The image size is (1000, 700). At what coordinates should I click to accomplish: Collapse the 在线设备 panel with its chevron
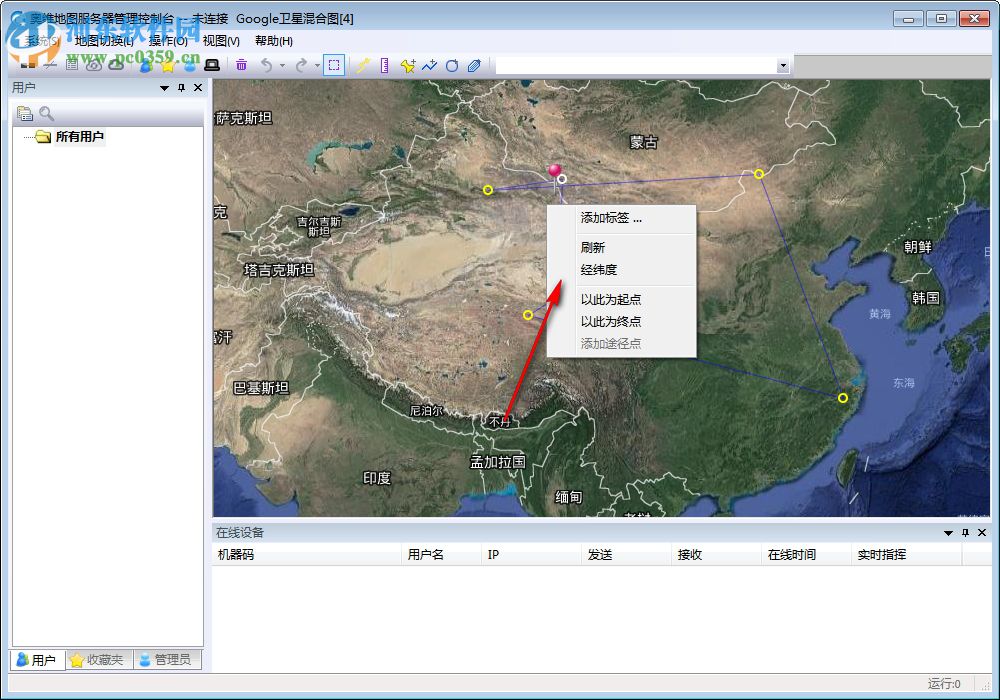tap(947, 532)
